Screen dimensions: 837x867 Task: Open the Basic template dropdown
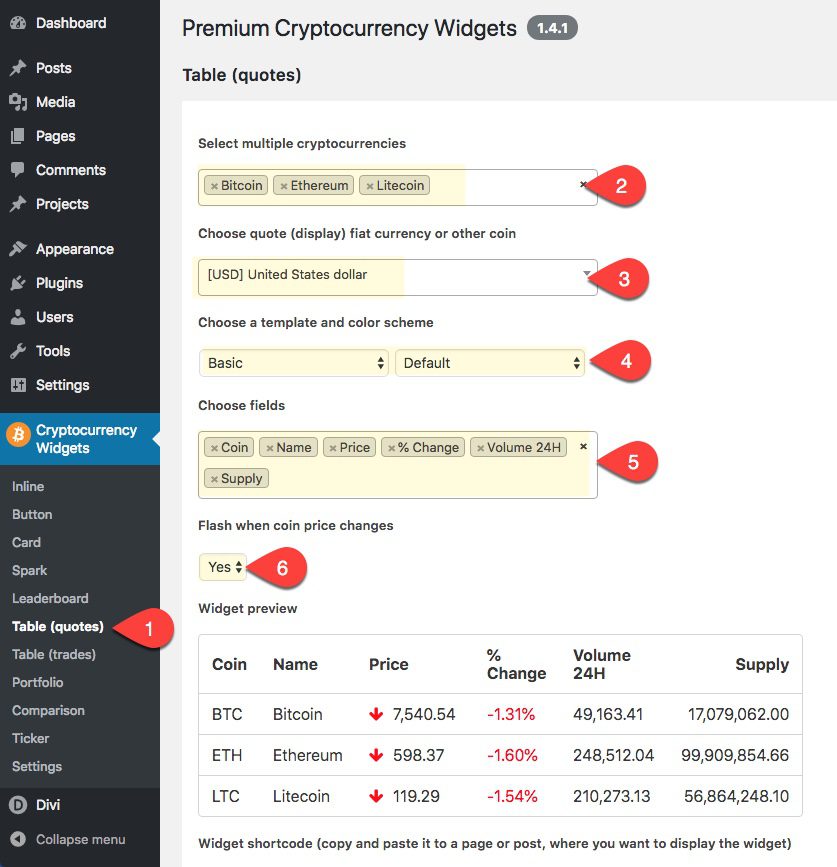[x=293, y=363]
